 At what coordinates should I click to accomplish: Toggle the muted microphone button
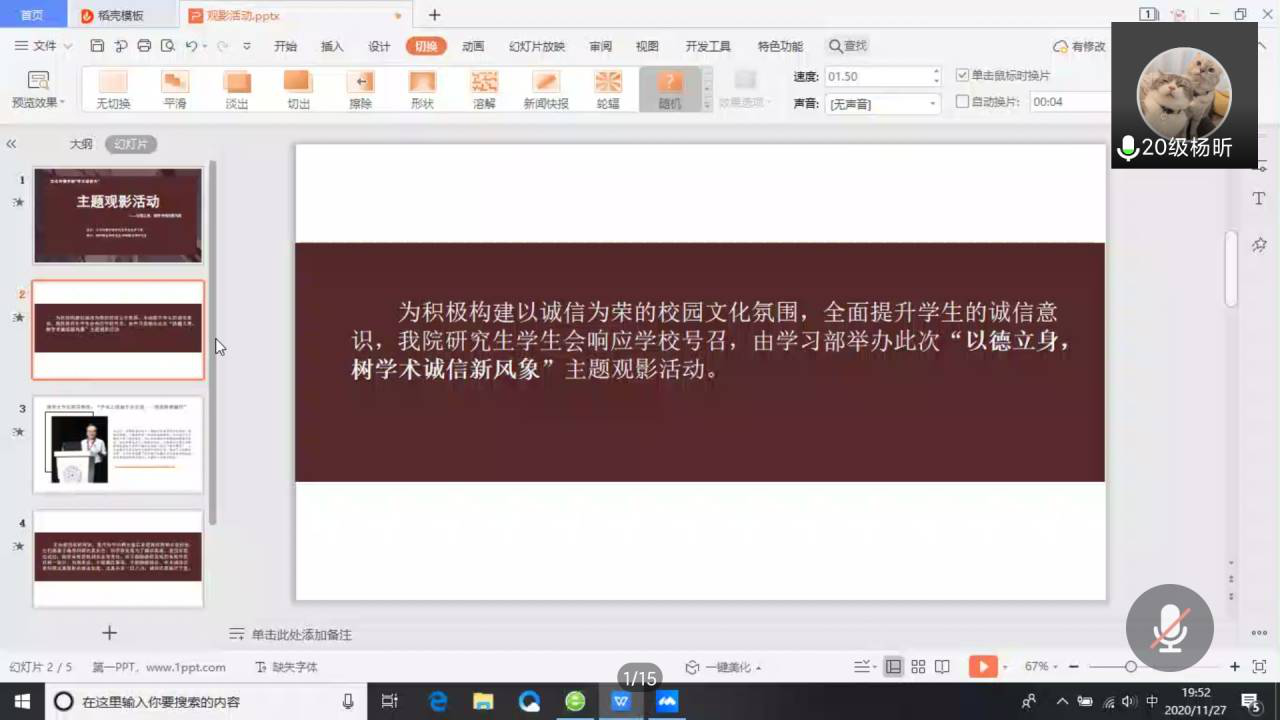pos(1169,628)
